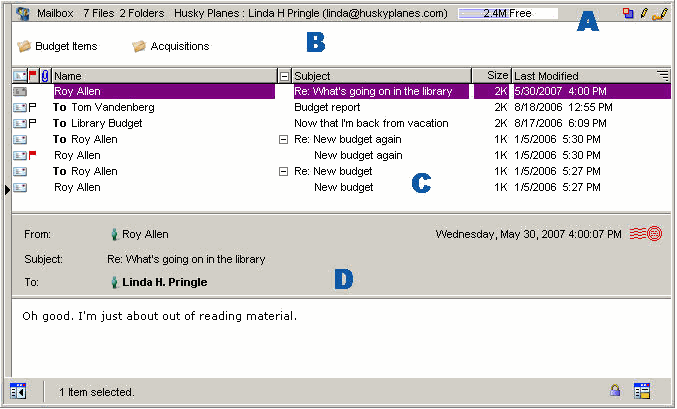
Task: Click the padlock icon in status bar
Action: pos(615,391)
